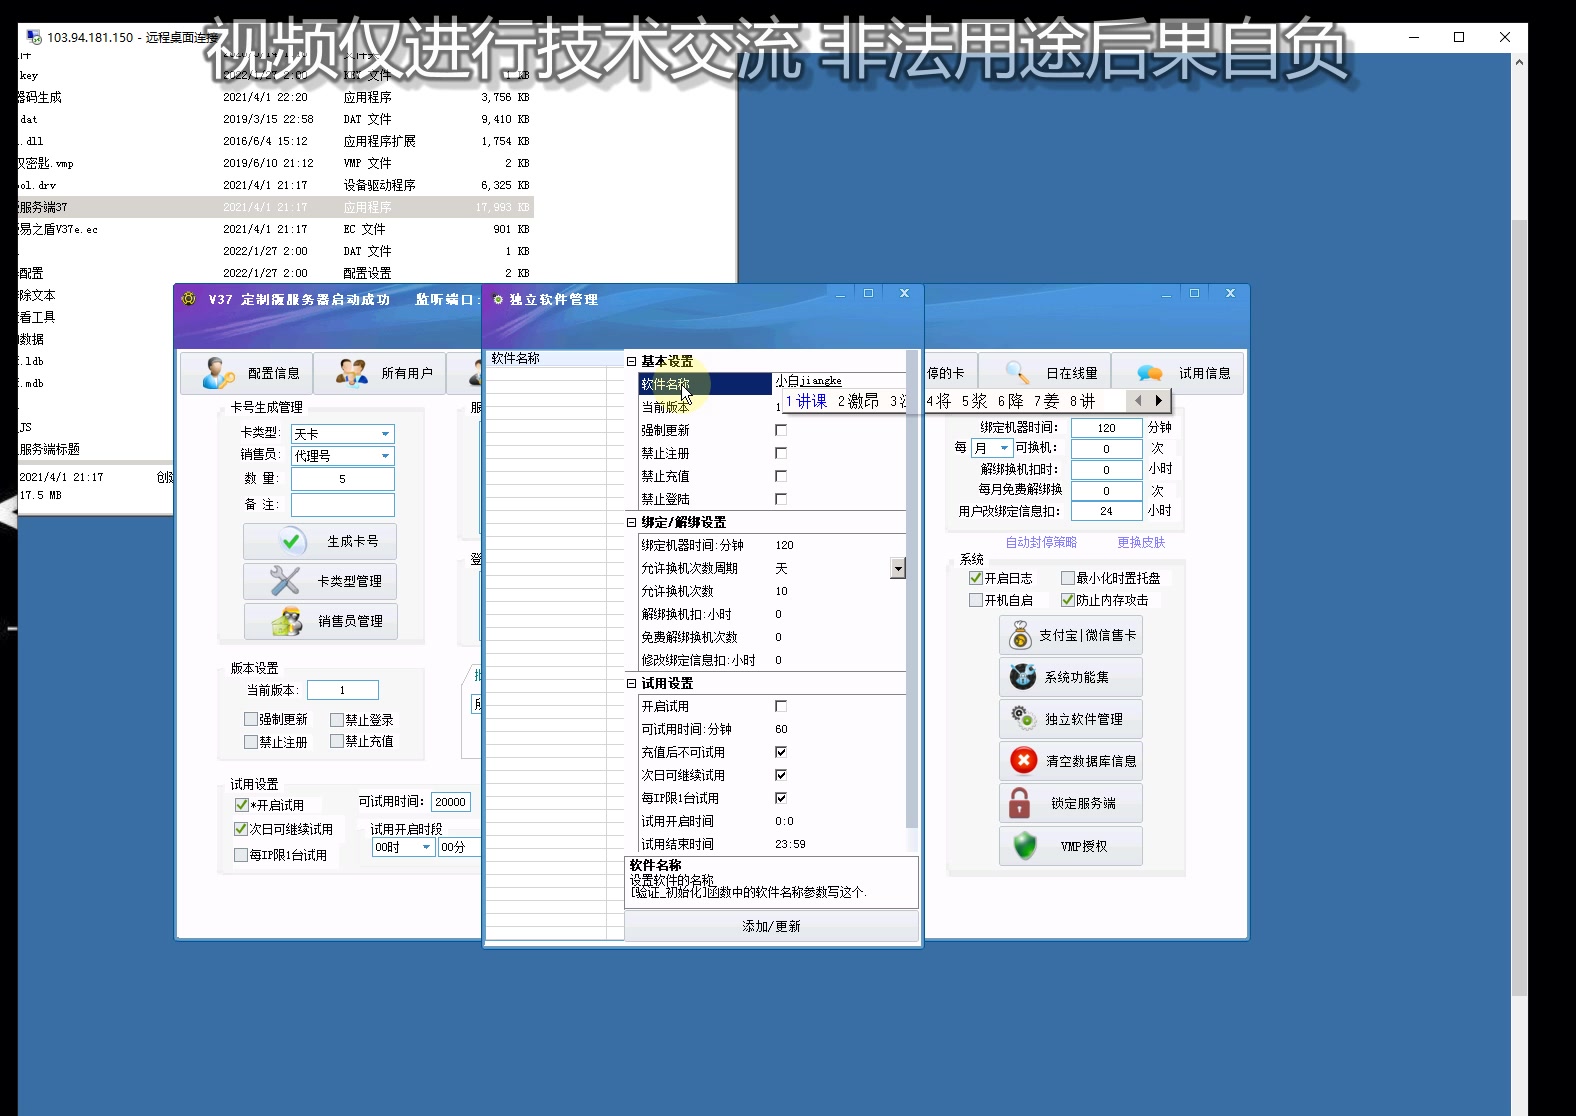Viewport: 1576px width, 1116px height.
Task: Uncheck 充值后不可试用 checkbox
Action: (x=781, y=752)
